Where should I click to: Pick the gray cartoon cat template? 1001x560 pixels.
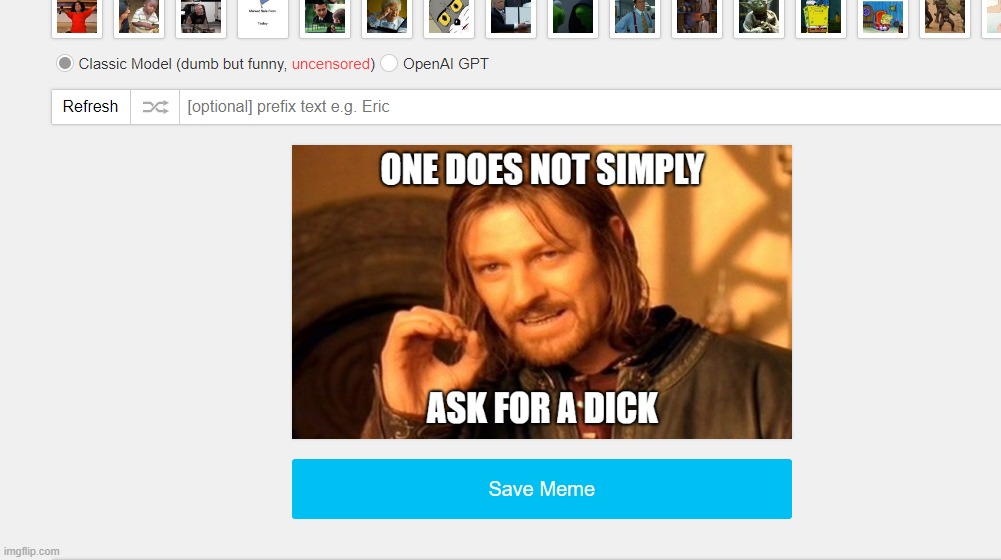(448, 17)
